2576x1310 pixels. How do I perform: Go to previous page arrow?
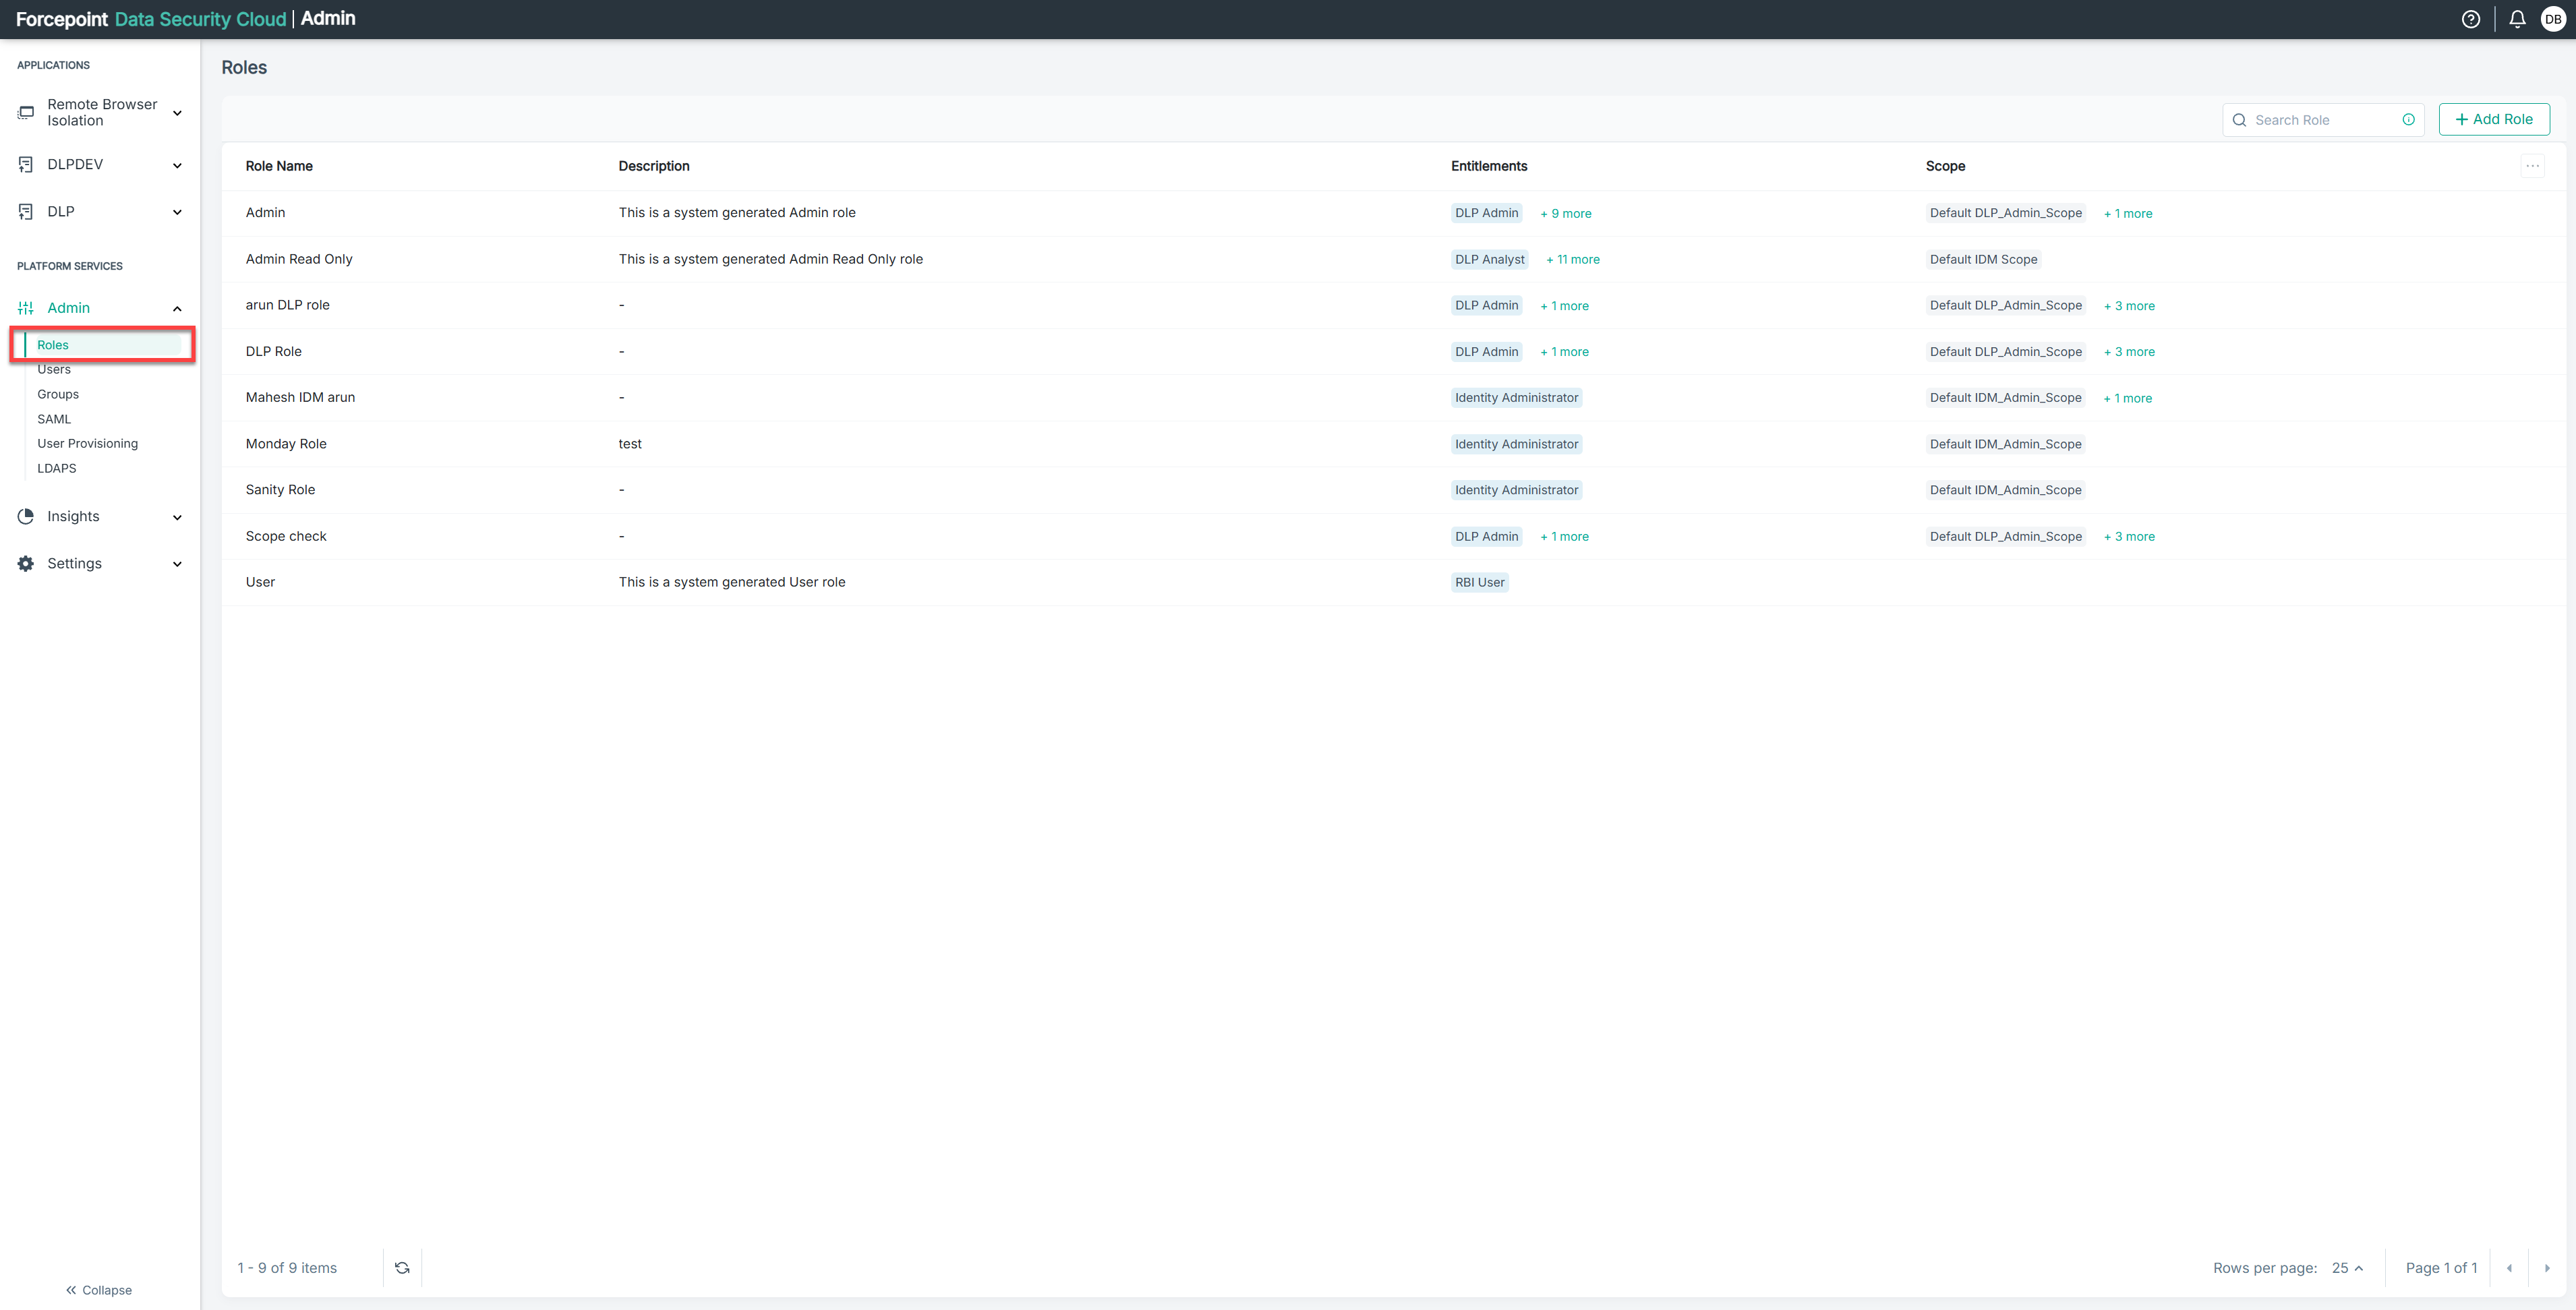pyautogui.click(x=2509, y=1267)
